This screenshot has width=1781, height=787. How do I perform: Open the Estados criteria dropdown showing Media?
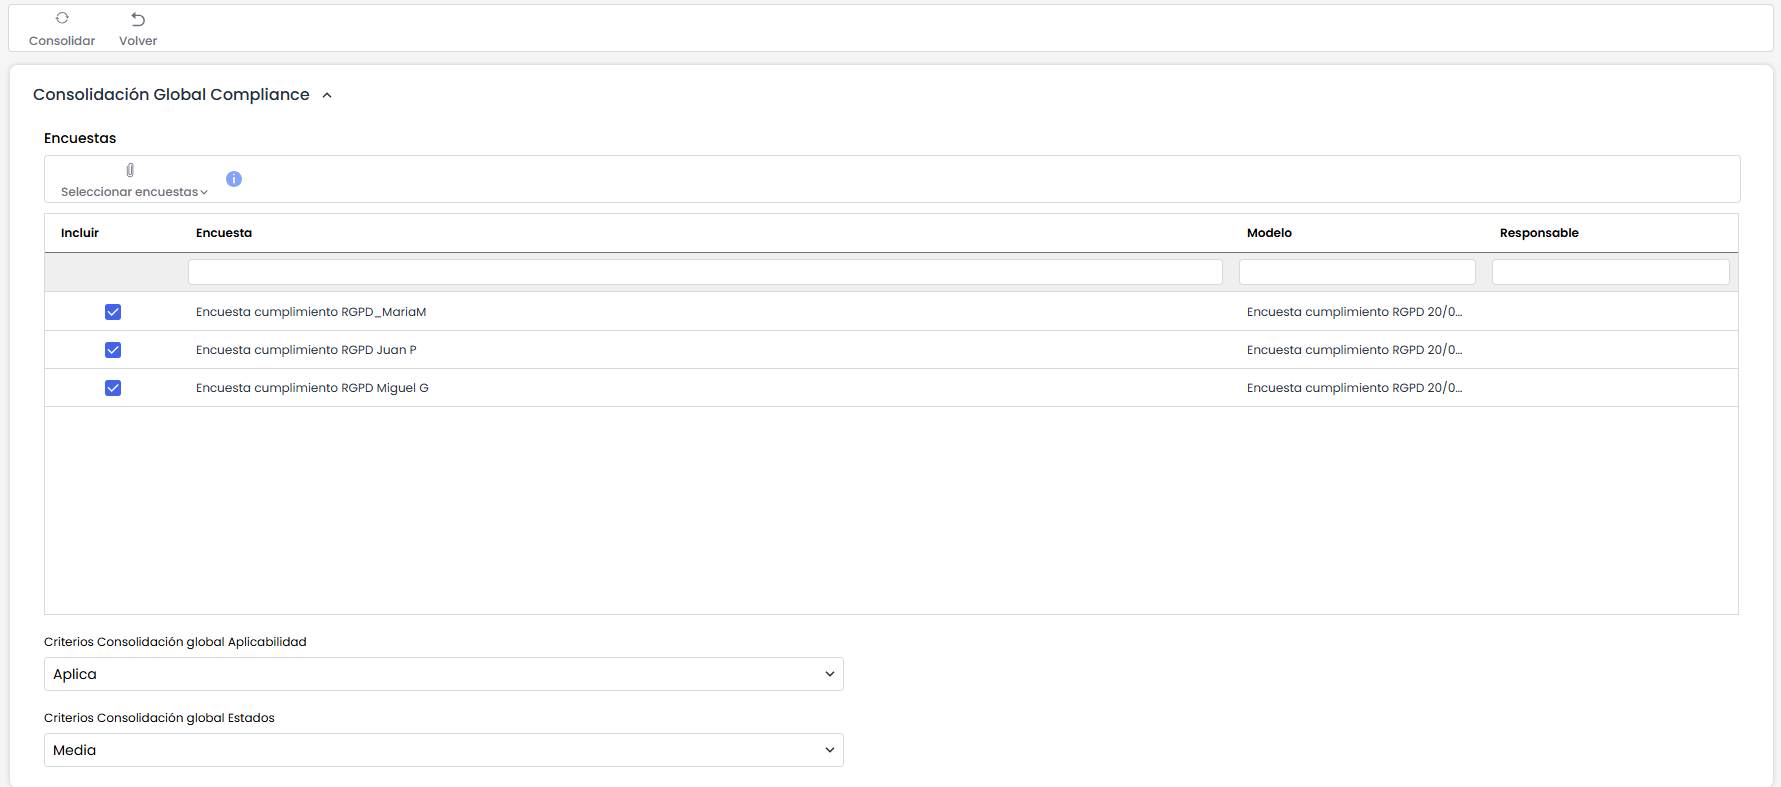tap(443, 750)
